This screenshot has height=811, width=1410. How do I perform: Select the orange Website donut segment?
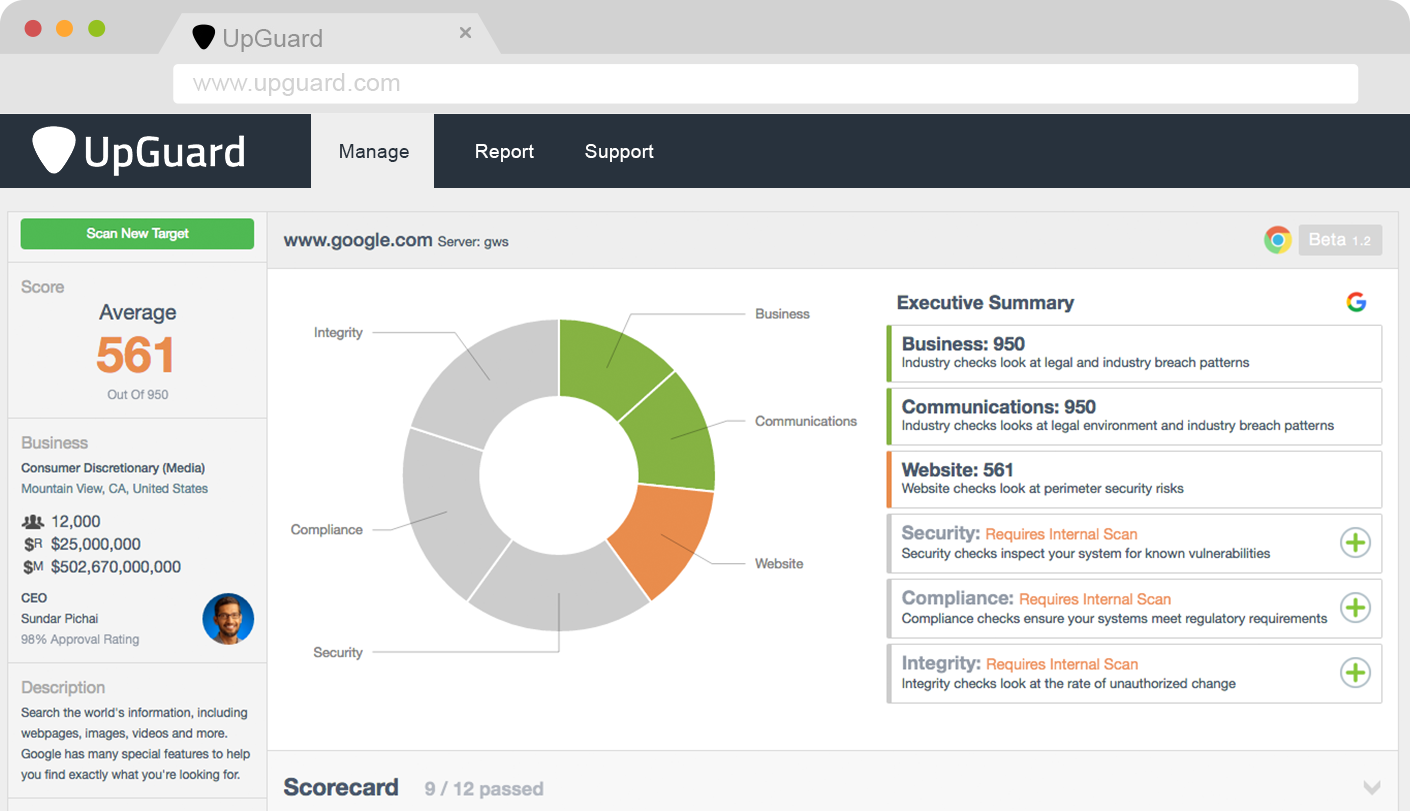pyautogui.click(x=664, y=540)
